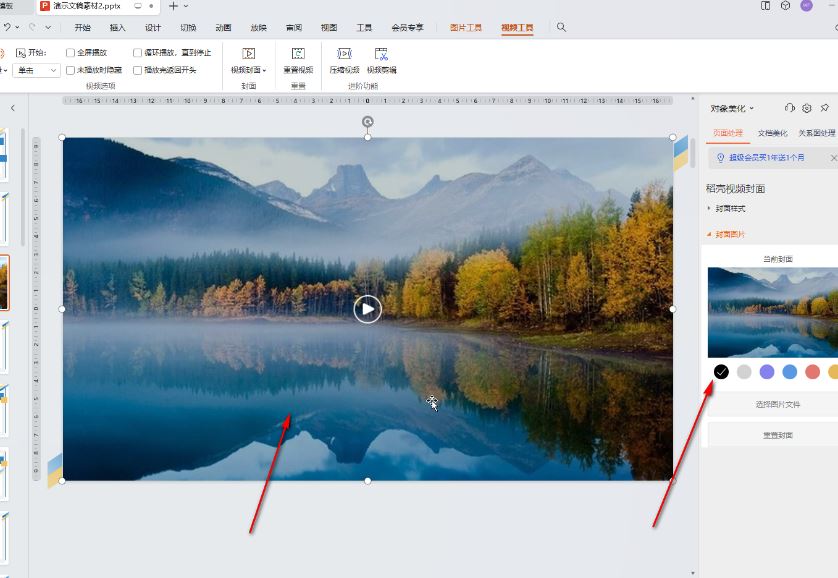Pin the 对象美化 side panel

point(824,108)
